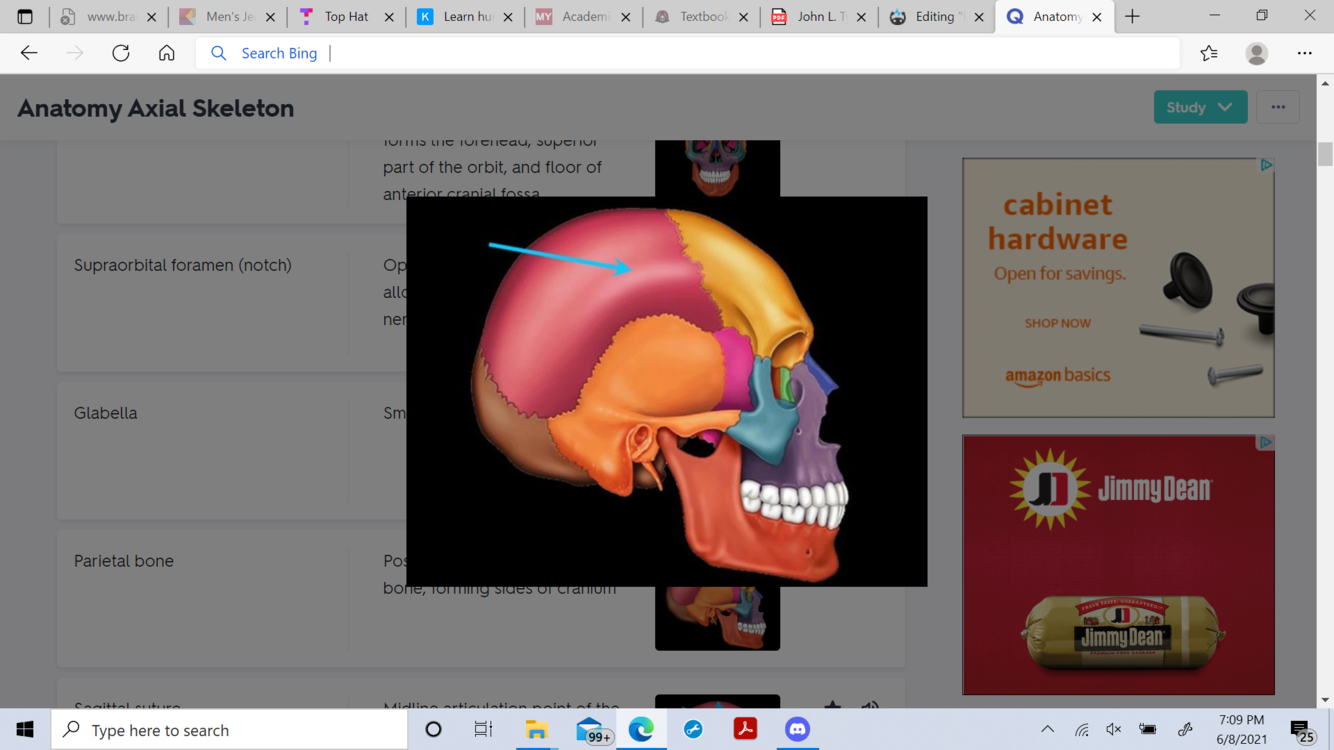
Task: Expand the Study dropdown button
Action: (x=1200, y=107)
